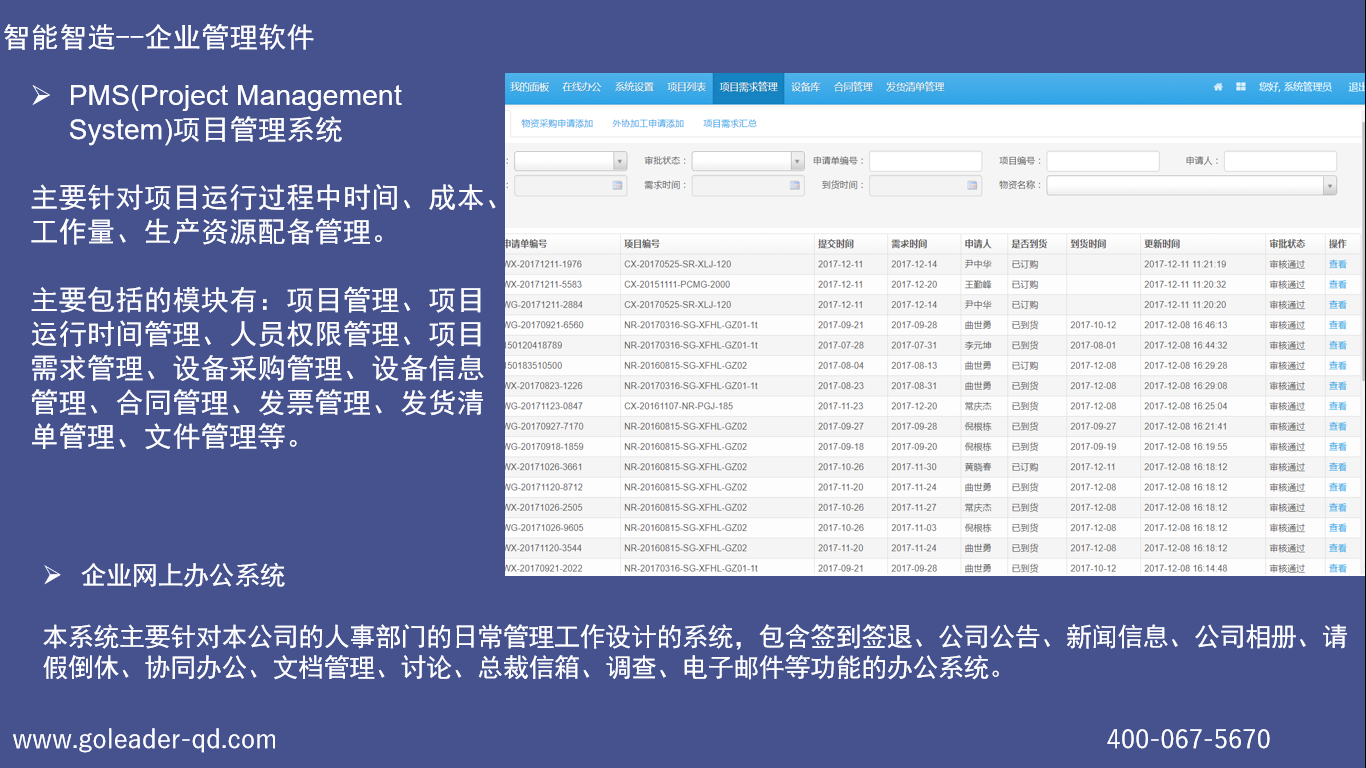Screen dimensions: 1366x768
Task: Click 查看 for row updated 11:21:19
Action: (x=1337, y=264)
